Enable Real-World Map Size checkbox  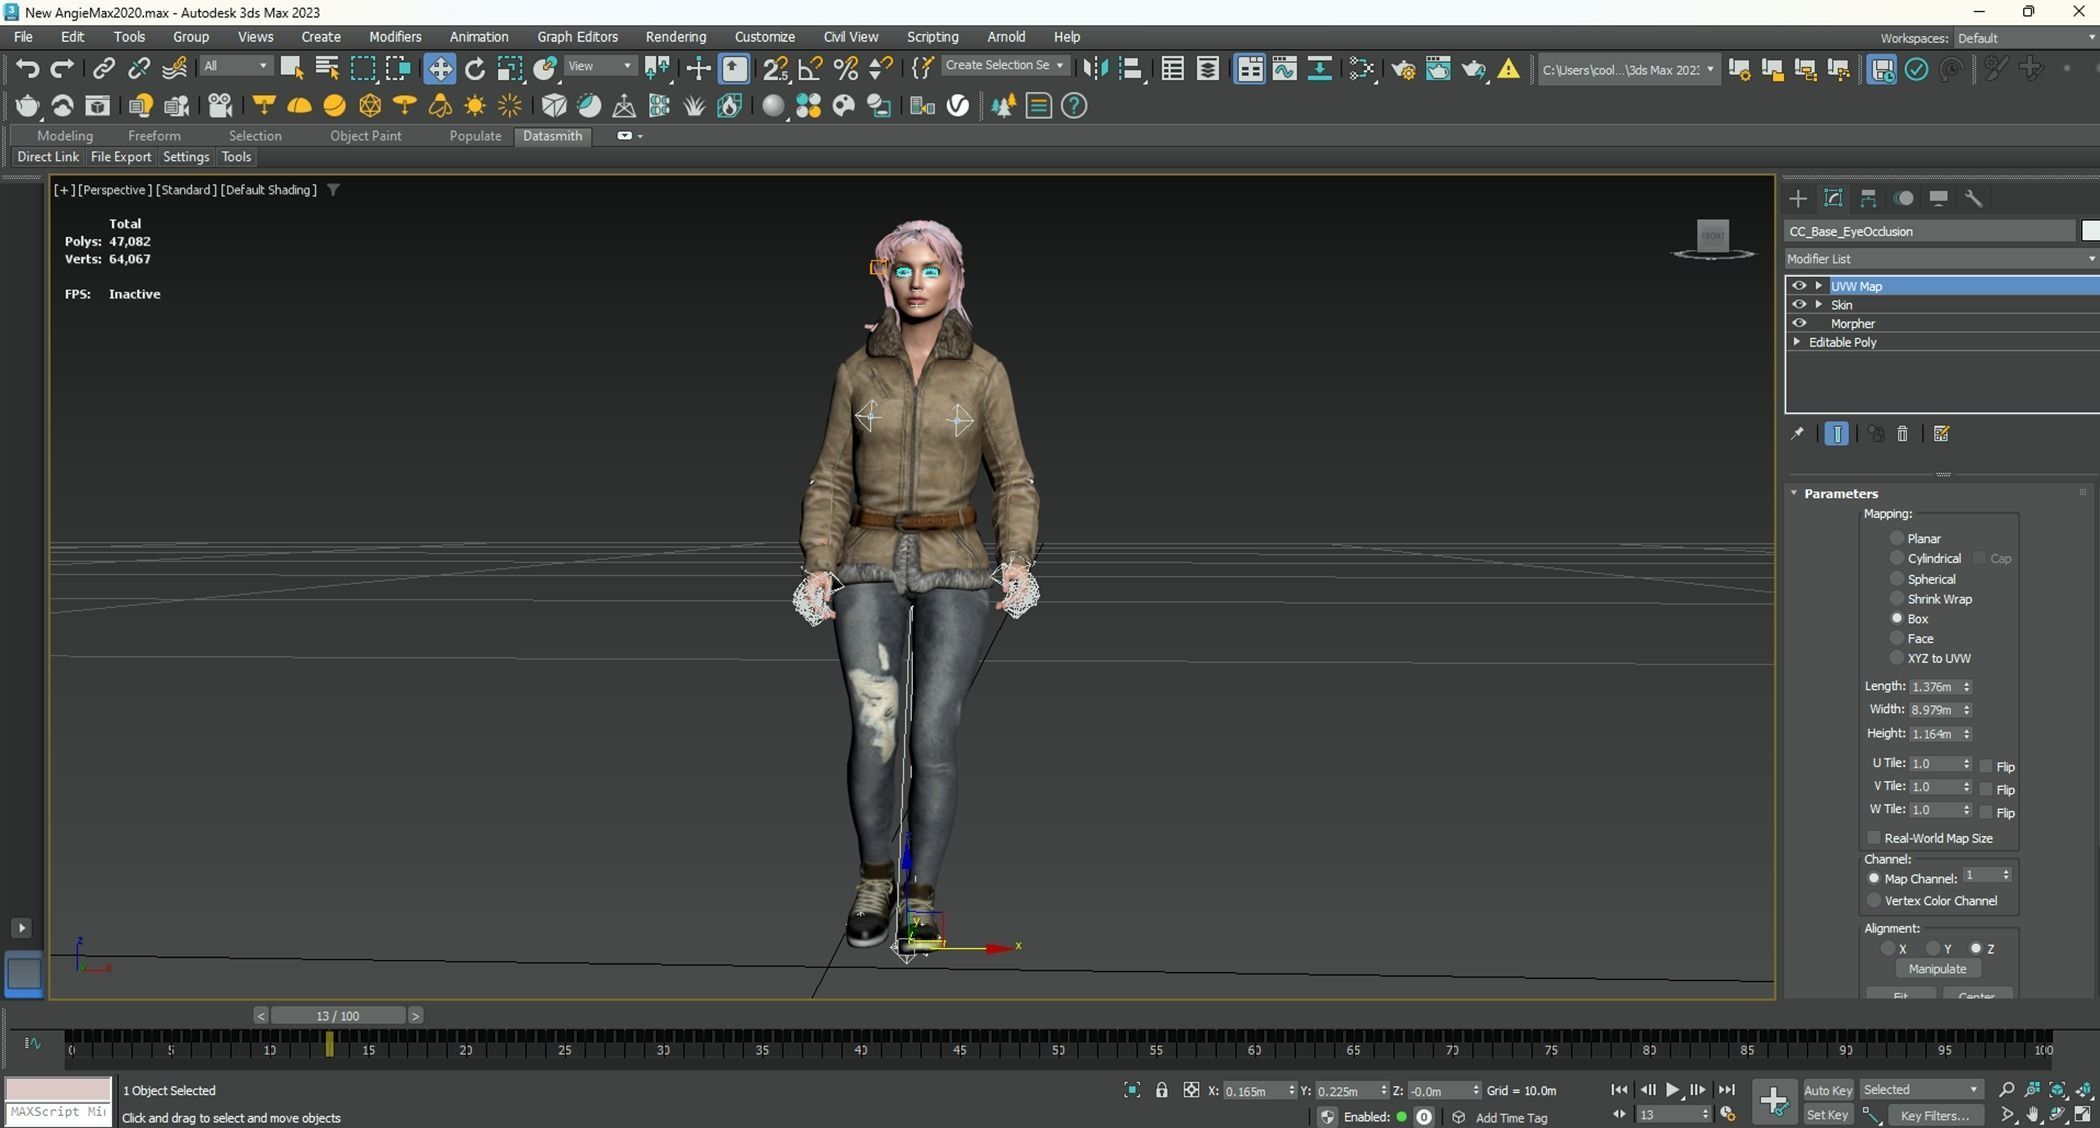[1873, 838]
